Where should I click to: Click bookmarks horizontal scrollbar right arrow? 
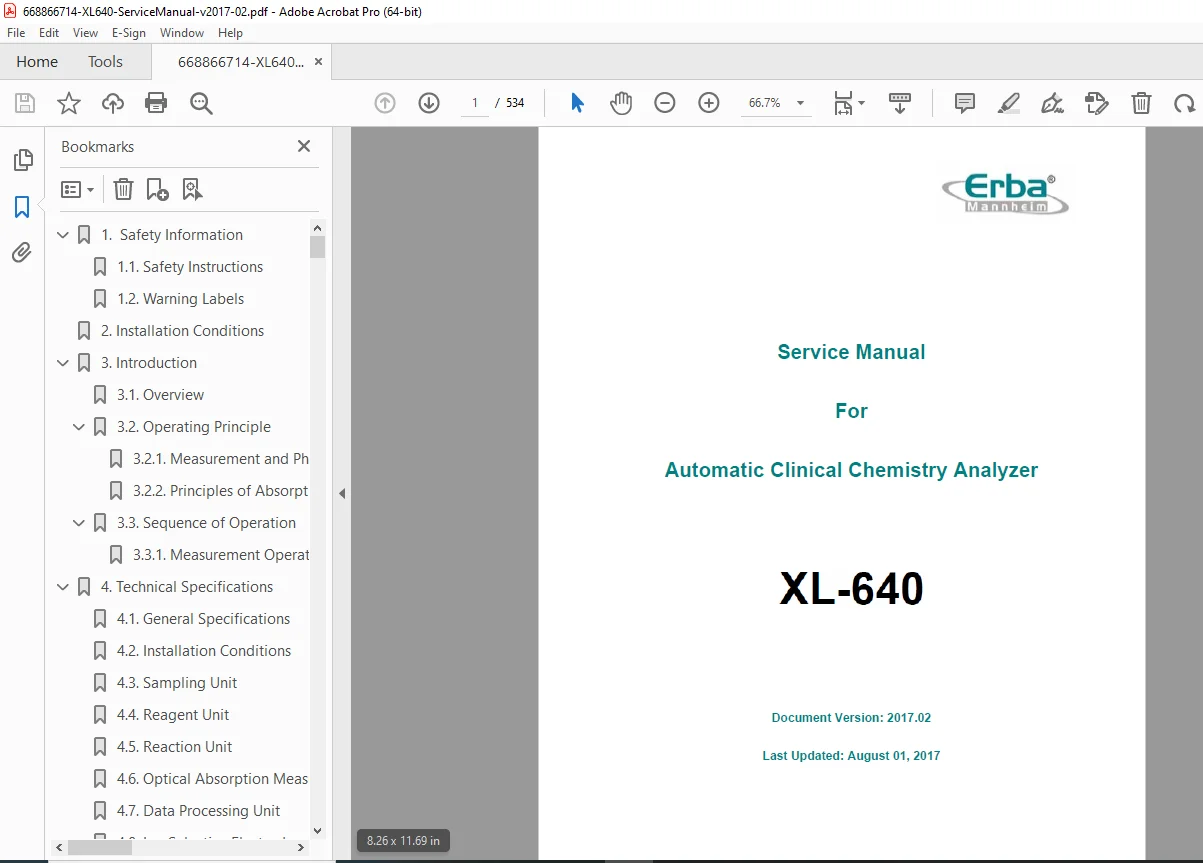point(300,848)
